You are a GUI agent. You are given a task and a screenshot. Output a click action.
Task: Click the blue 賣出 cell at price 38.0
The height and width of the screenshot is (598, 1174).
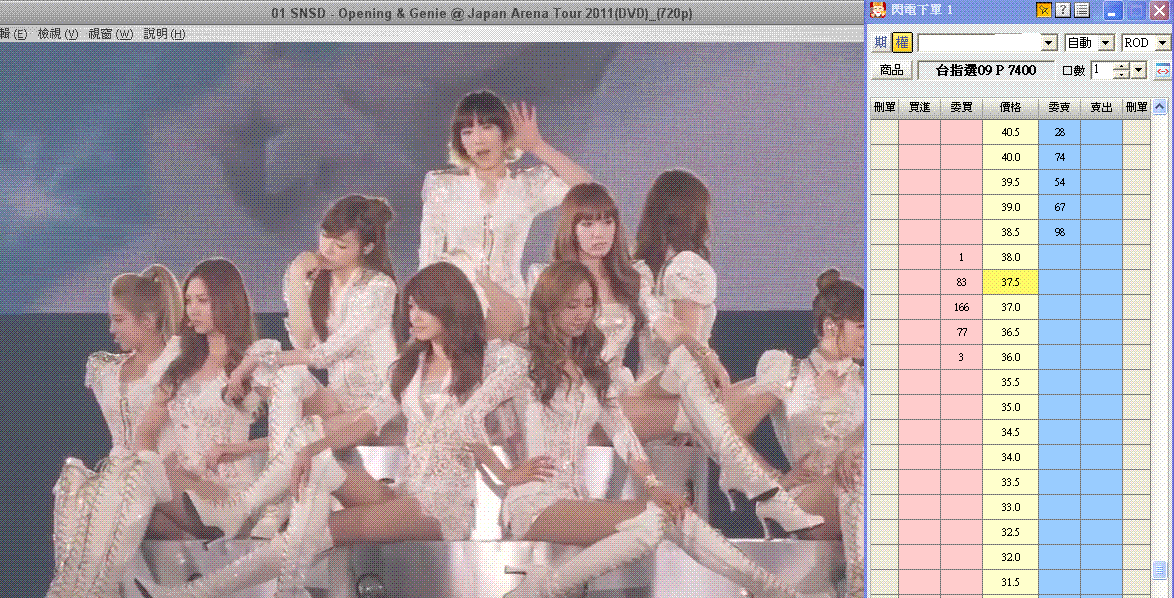(x=1101, y=257)
